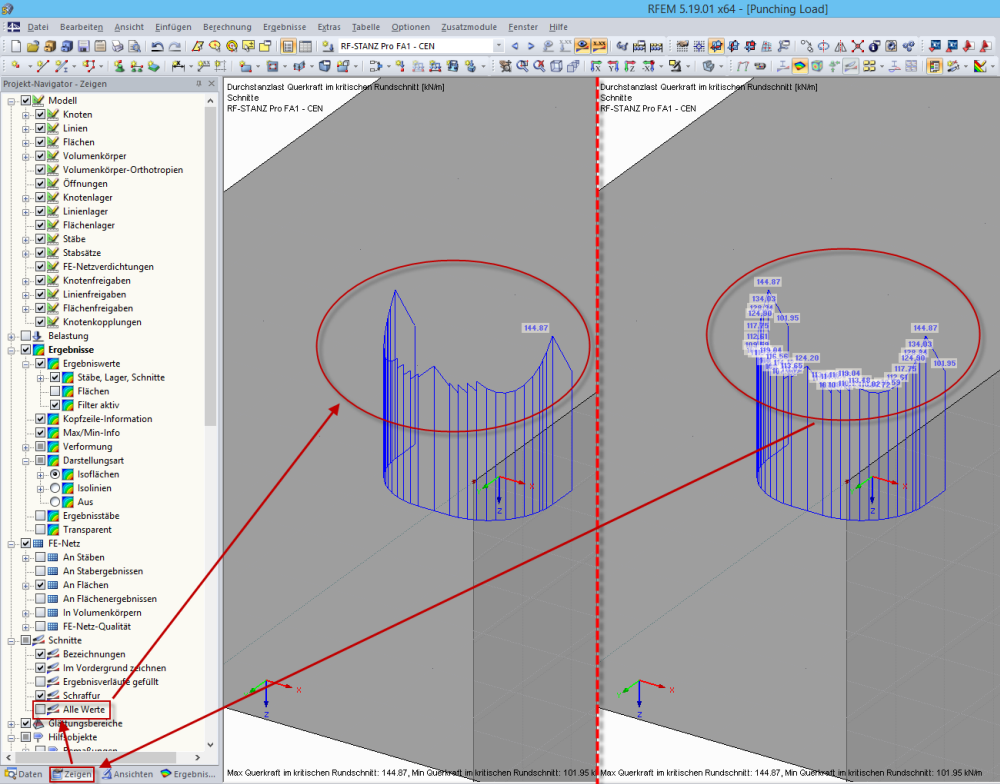Click the 144.87 value label in left view
The image size is (1000, 784).
pos(536,328)
